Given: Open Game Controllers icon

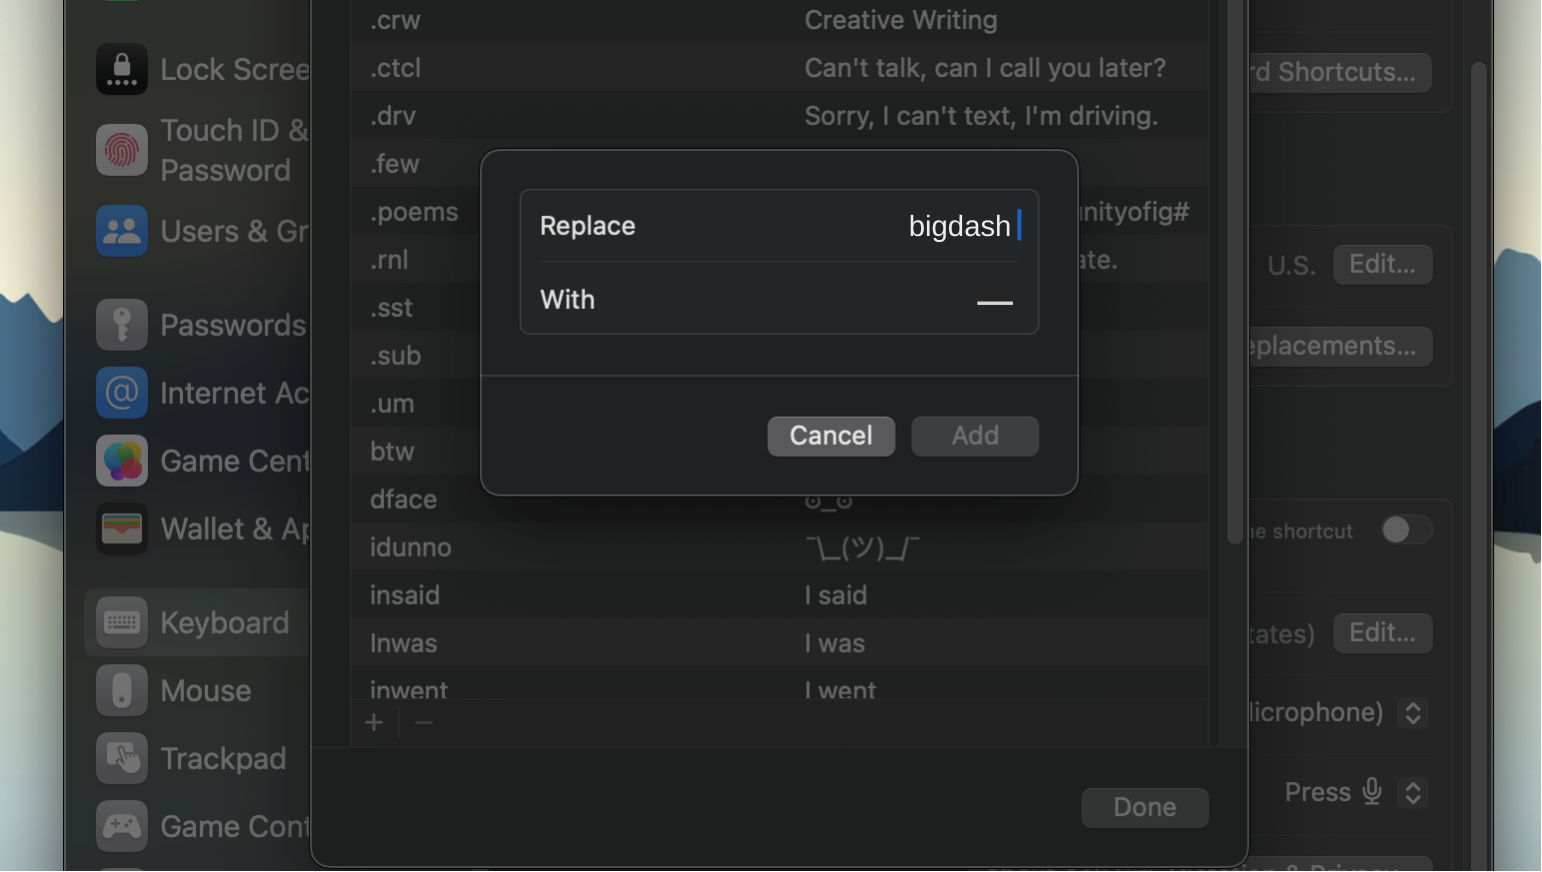Looking at the screenshot, I should point(122,827).
